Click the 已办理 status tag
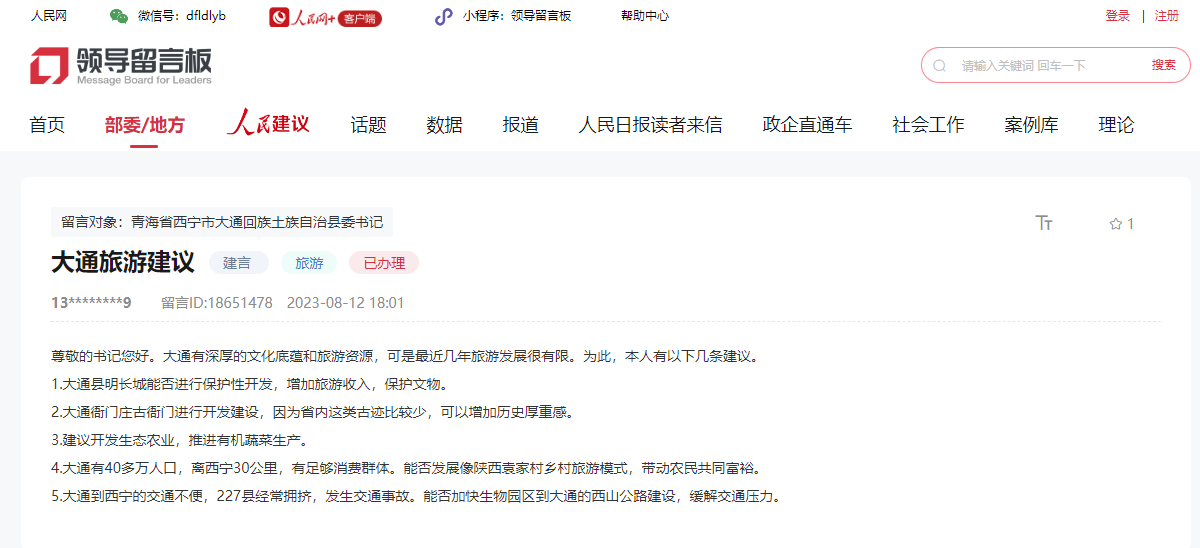Viewport: 1200px width, 548px height. point(384,263)
